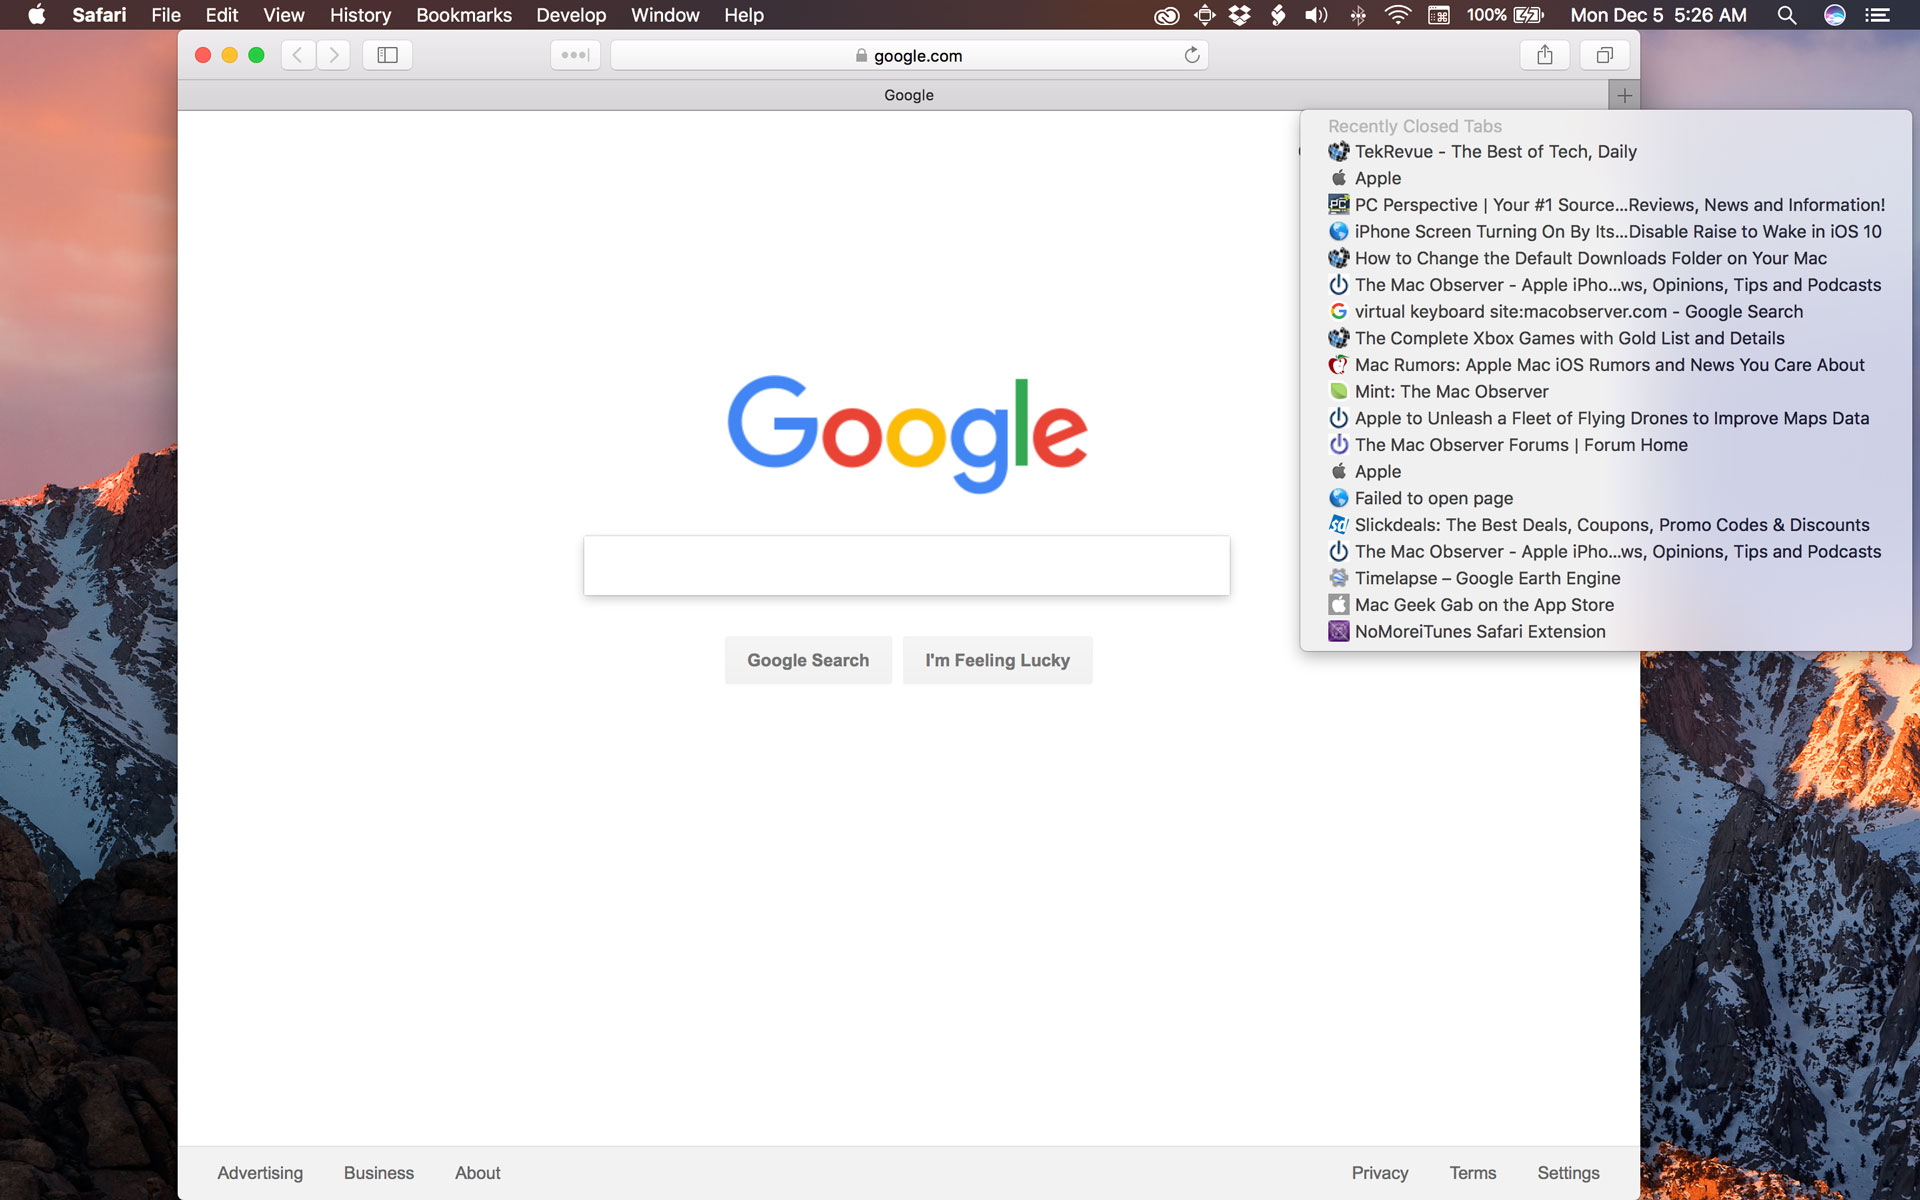This screenshot has height=1200, width=1920.
Task: Reopen NoMoreiTunes Safari Extension tab
Action: 1606,632
